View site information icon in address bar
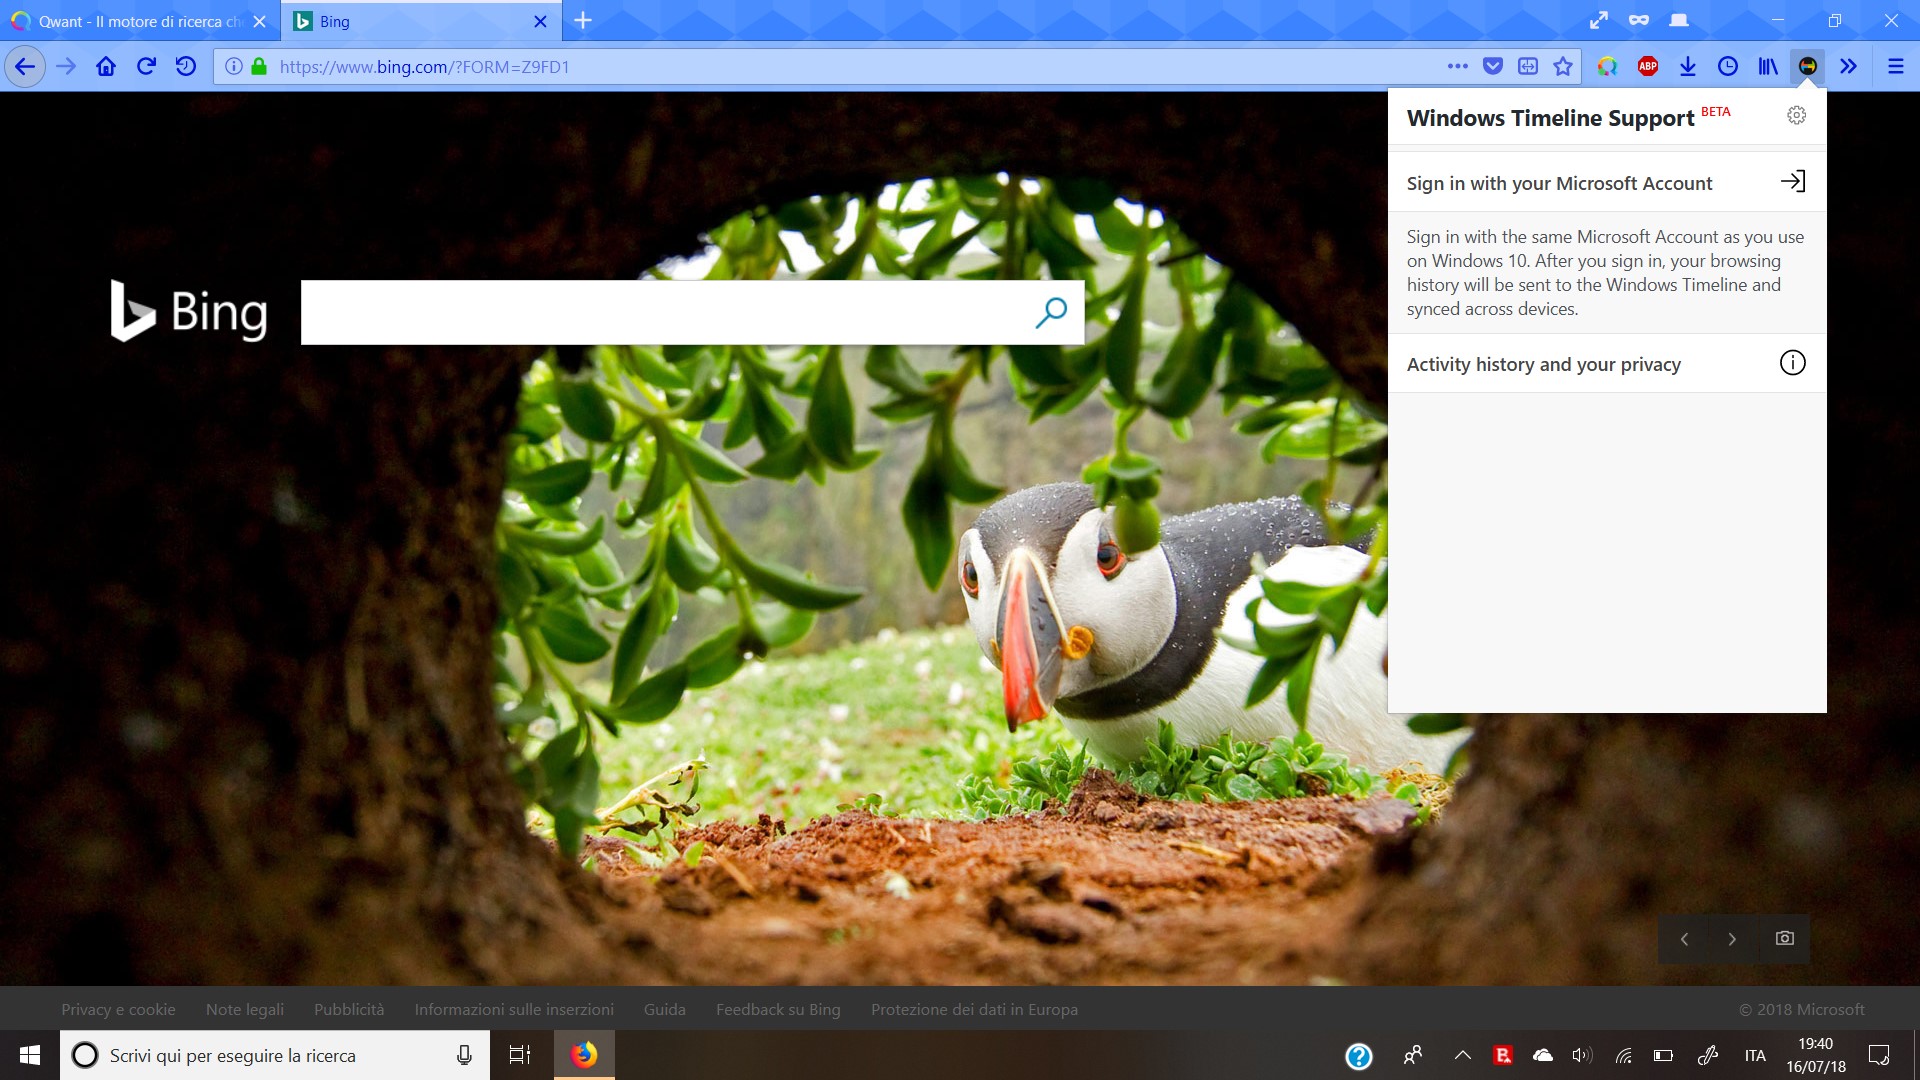Screen dimensions: 1920x1080 point(234,67)
